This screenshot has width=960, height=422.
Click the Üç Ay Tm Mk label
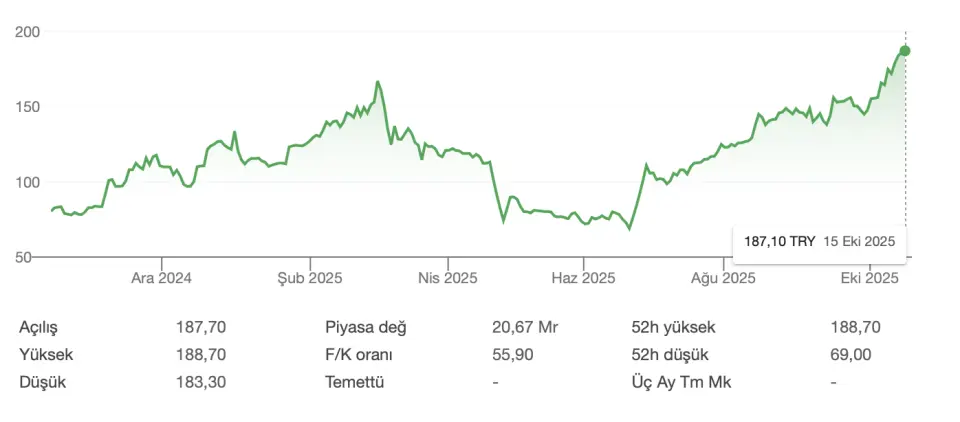[675, 381]
